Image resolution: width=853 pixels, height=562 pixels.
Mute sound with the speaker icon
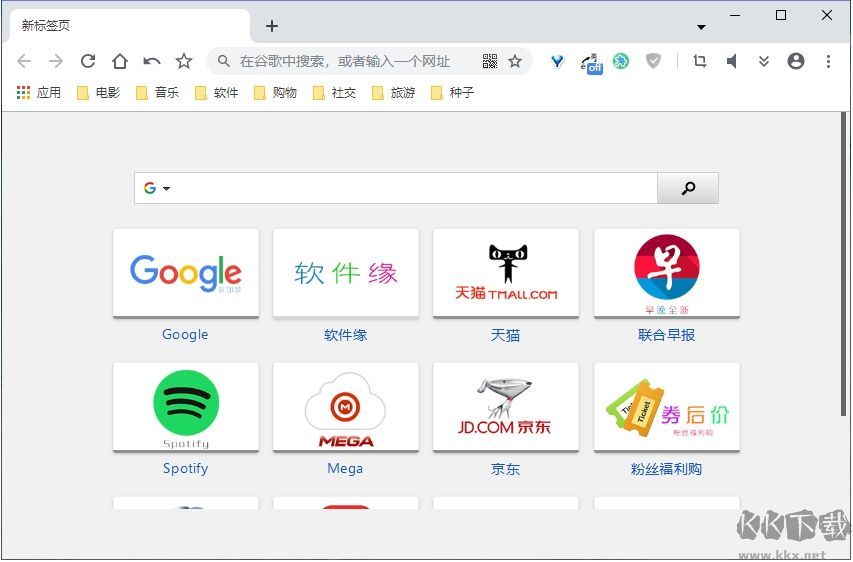(x=732, y=61)
